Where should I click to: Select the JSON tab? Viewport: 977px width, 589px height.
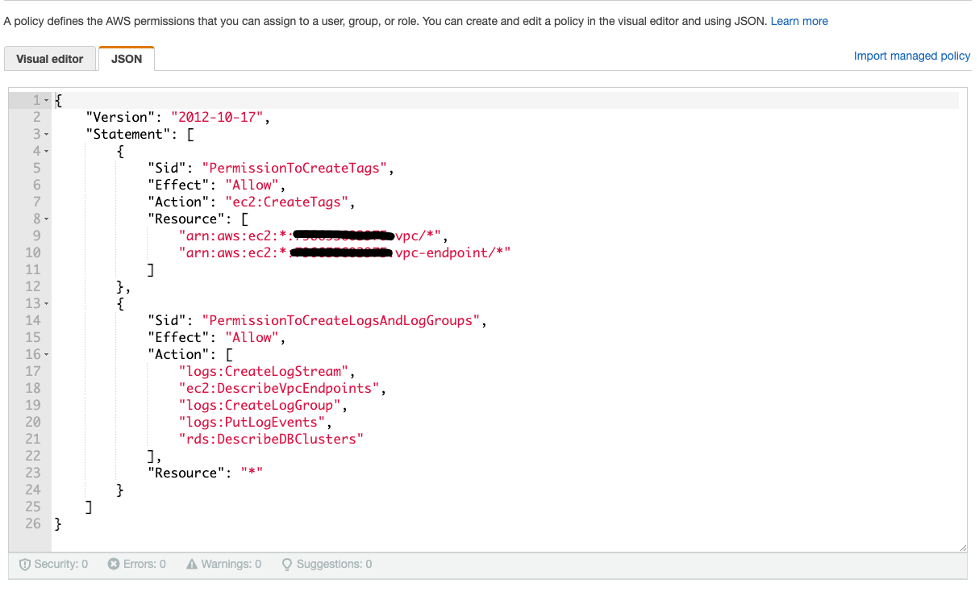(x=126, y=58)
